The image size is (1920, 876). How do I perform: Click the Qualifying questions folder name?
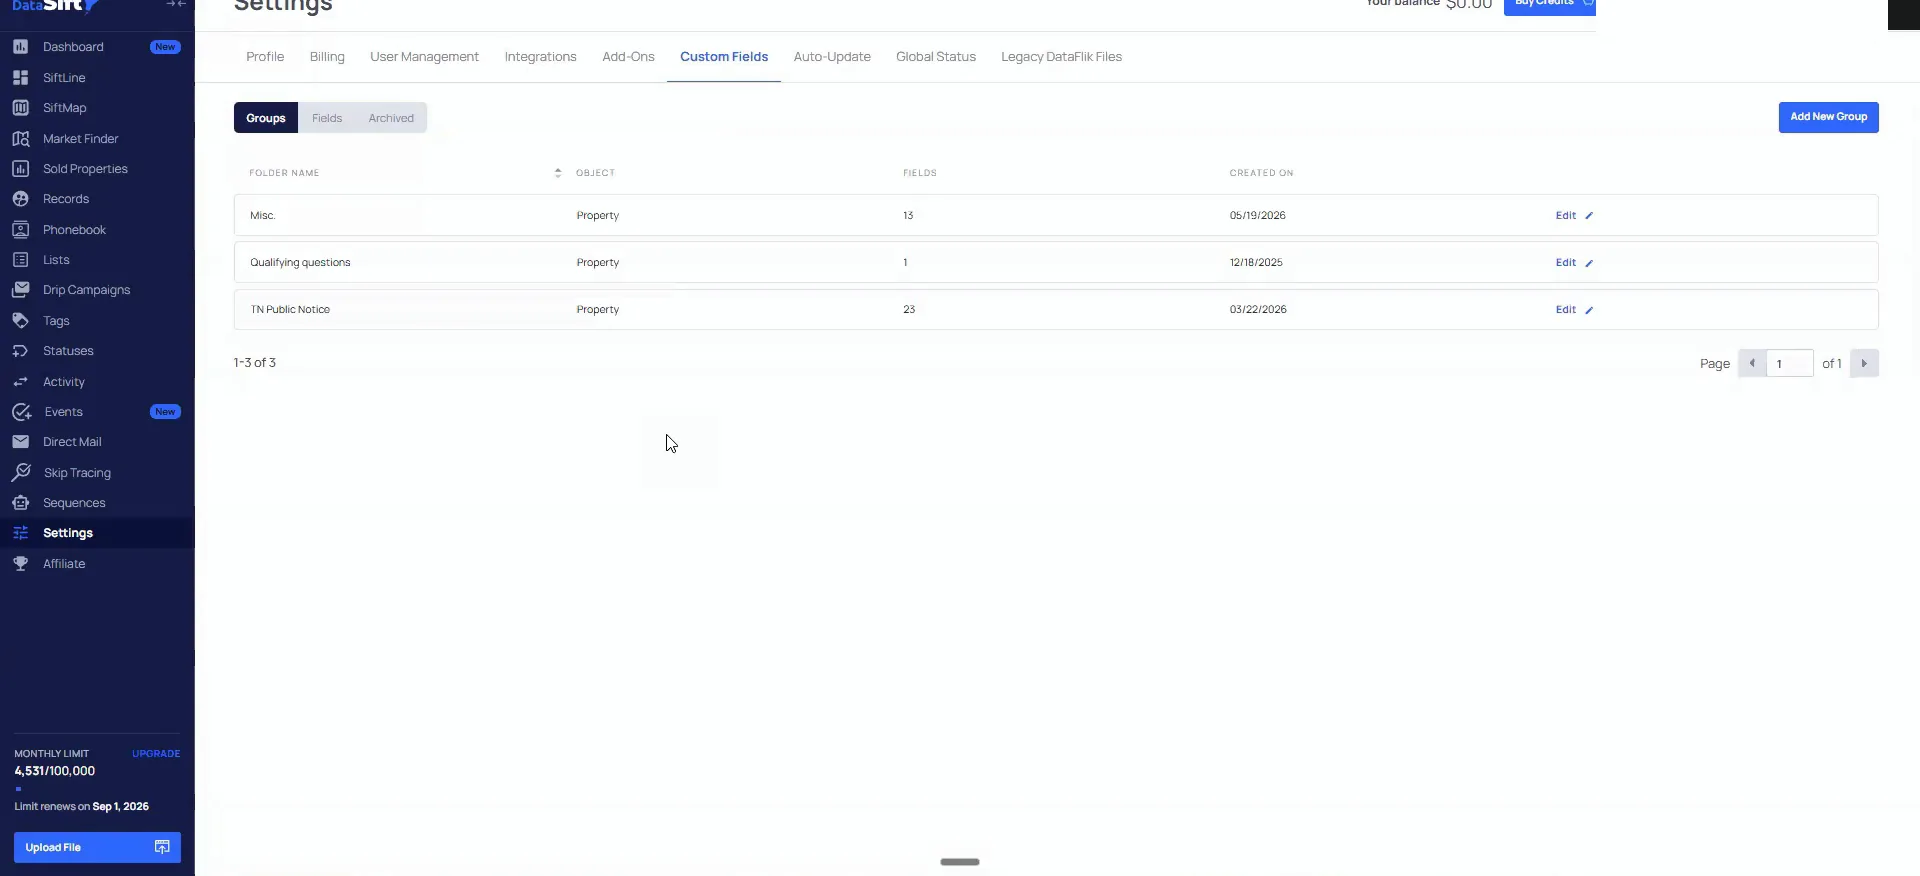click(x=300, y=263)
